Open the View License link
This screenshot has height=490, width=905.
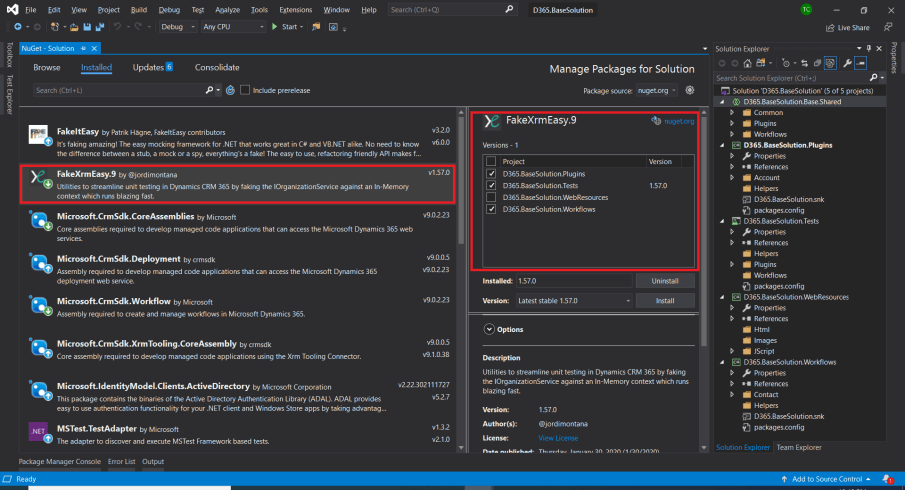point(558,437)
